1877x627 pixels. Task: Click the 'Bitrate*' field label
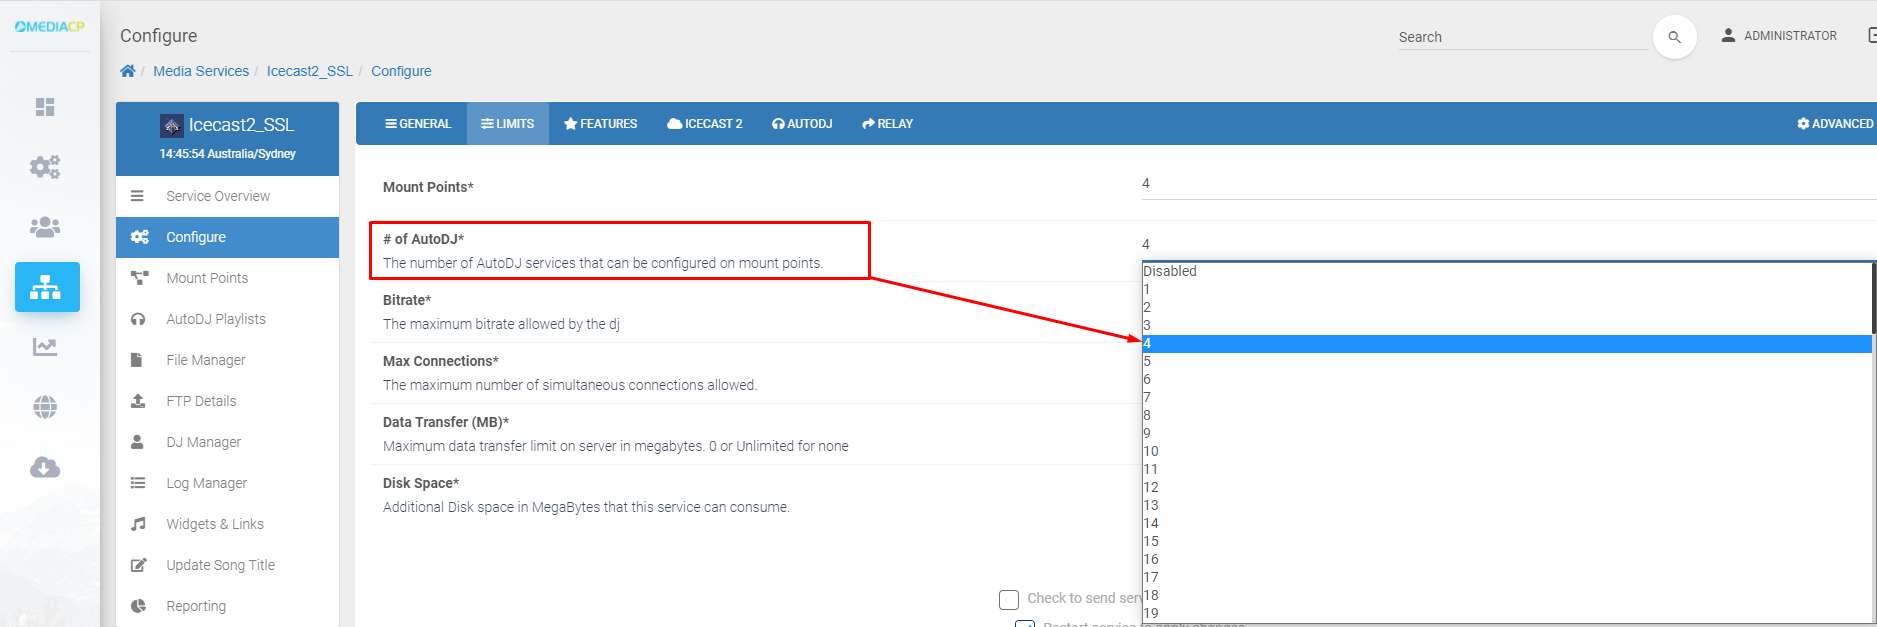tap(407, 300)
